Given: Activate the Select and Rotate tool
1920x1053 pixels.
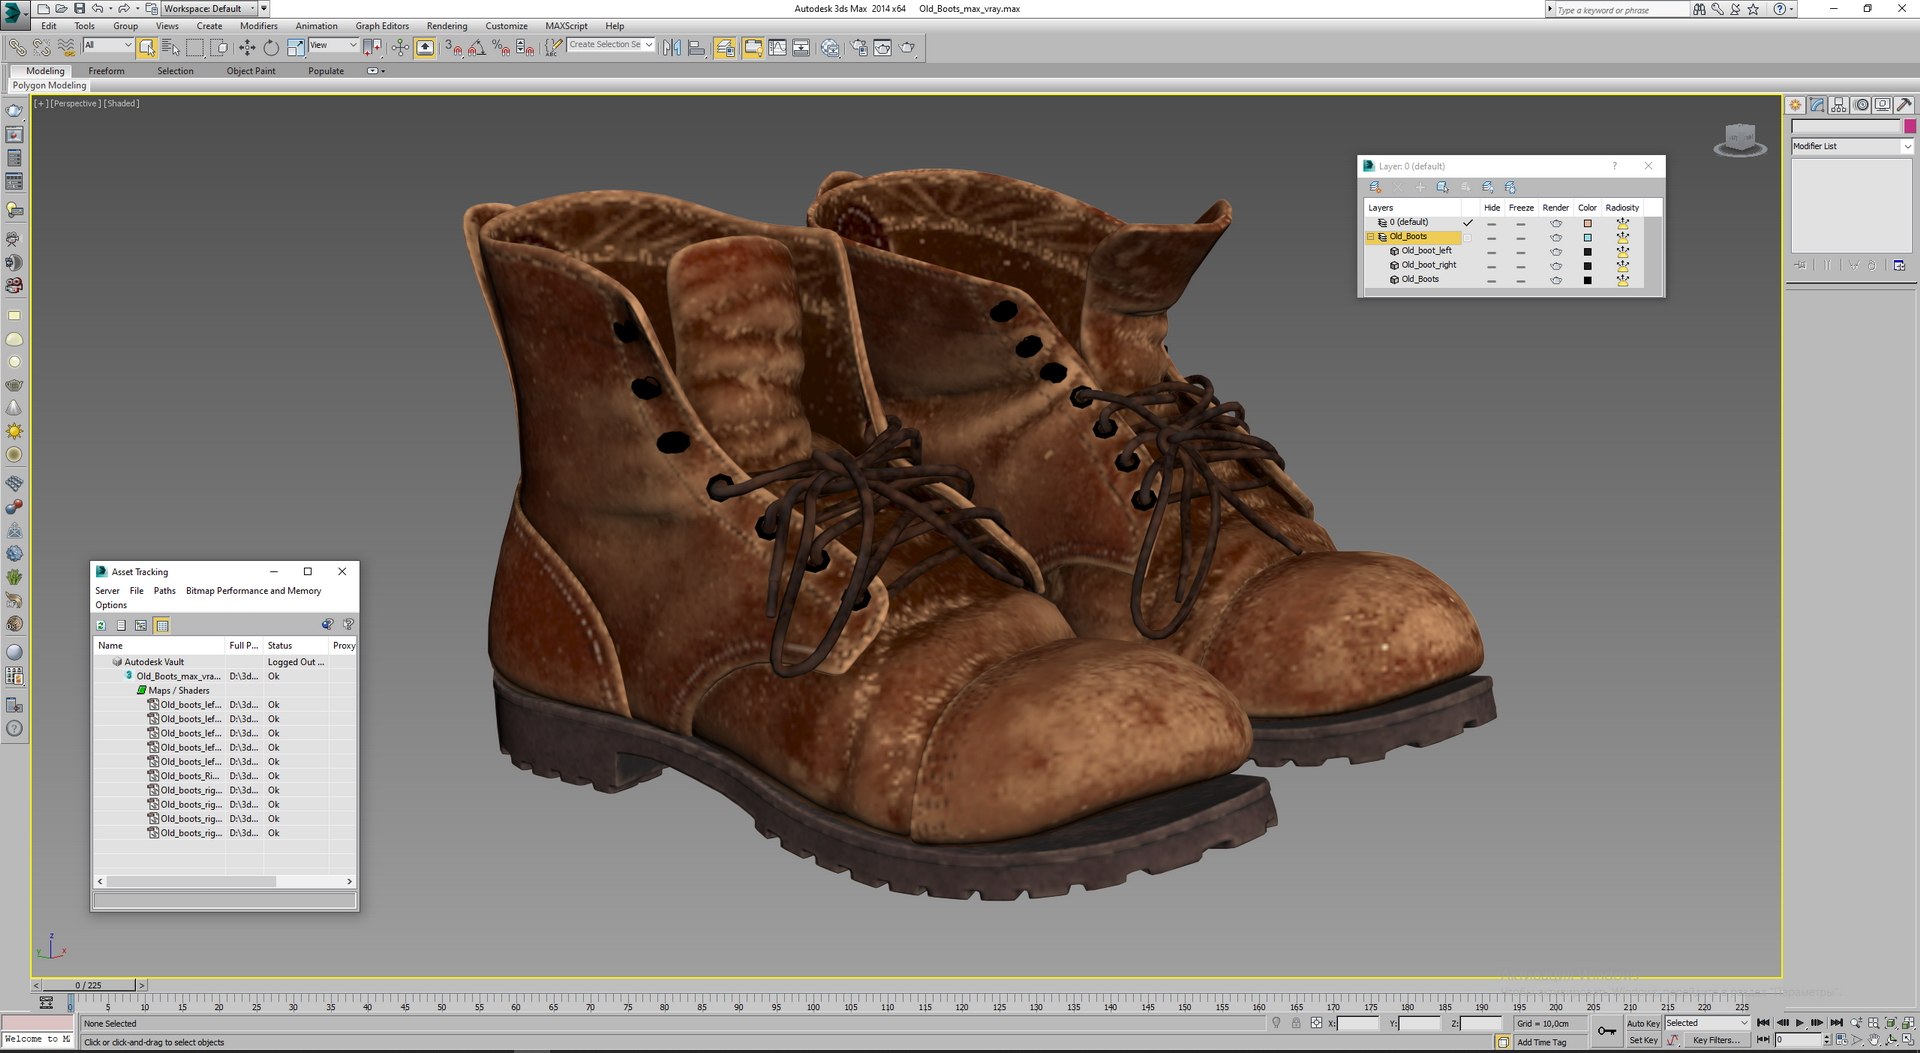Looking at the screenshot, I should tap(271, 47).
